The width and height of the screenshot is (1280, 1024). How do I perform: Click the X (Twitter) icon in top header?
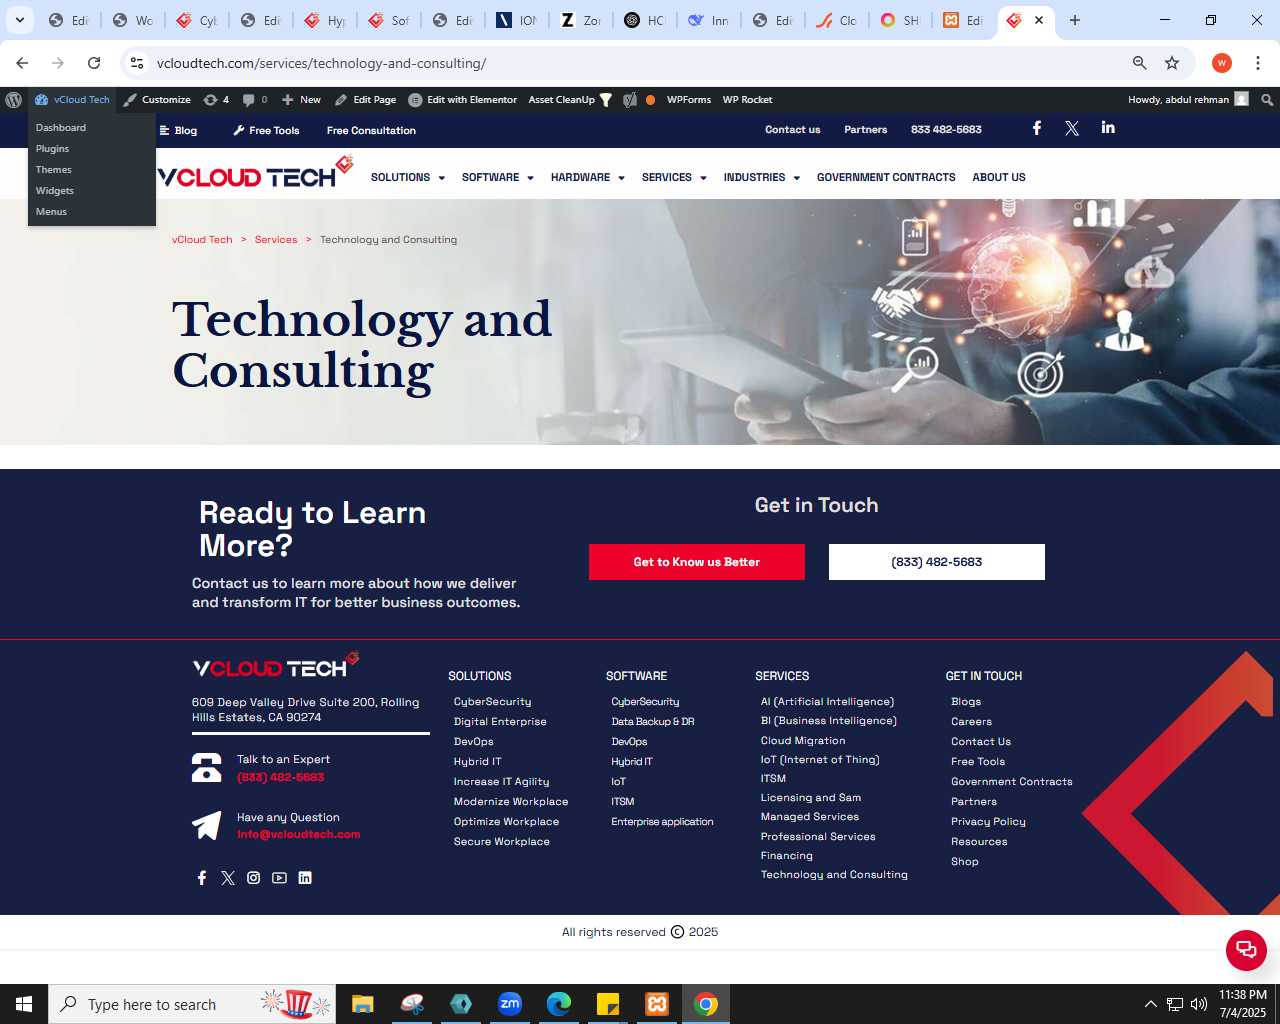tap(1072, 128)
